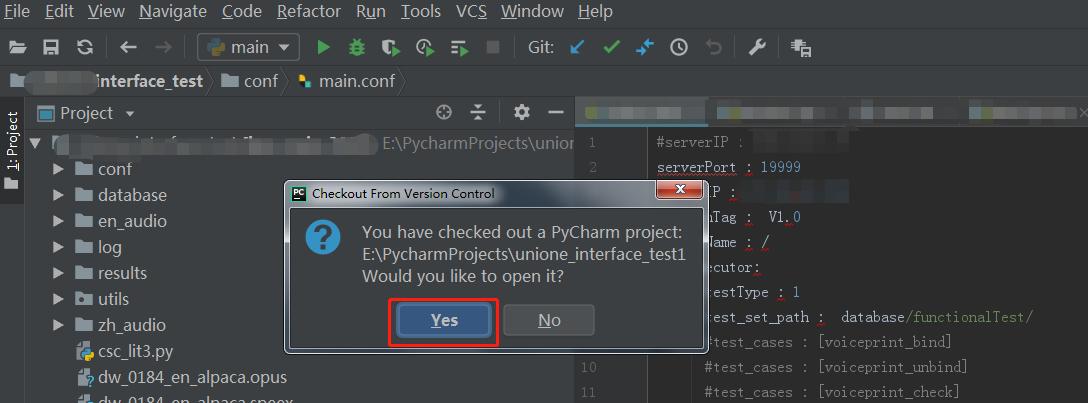The image size is (1088, 403).
Task: Click Yes to open the project
Action: [444, 320]
